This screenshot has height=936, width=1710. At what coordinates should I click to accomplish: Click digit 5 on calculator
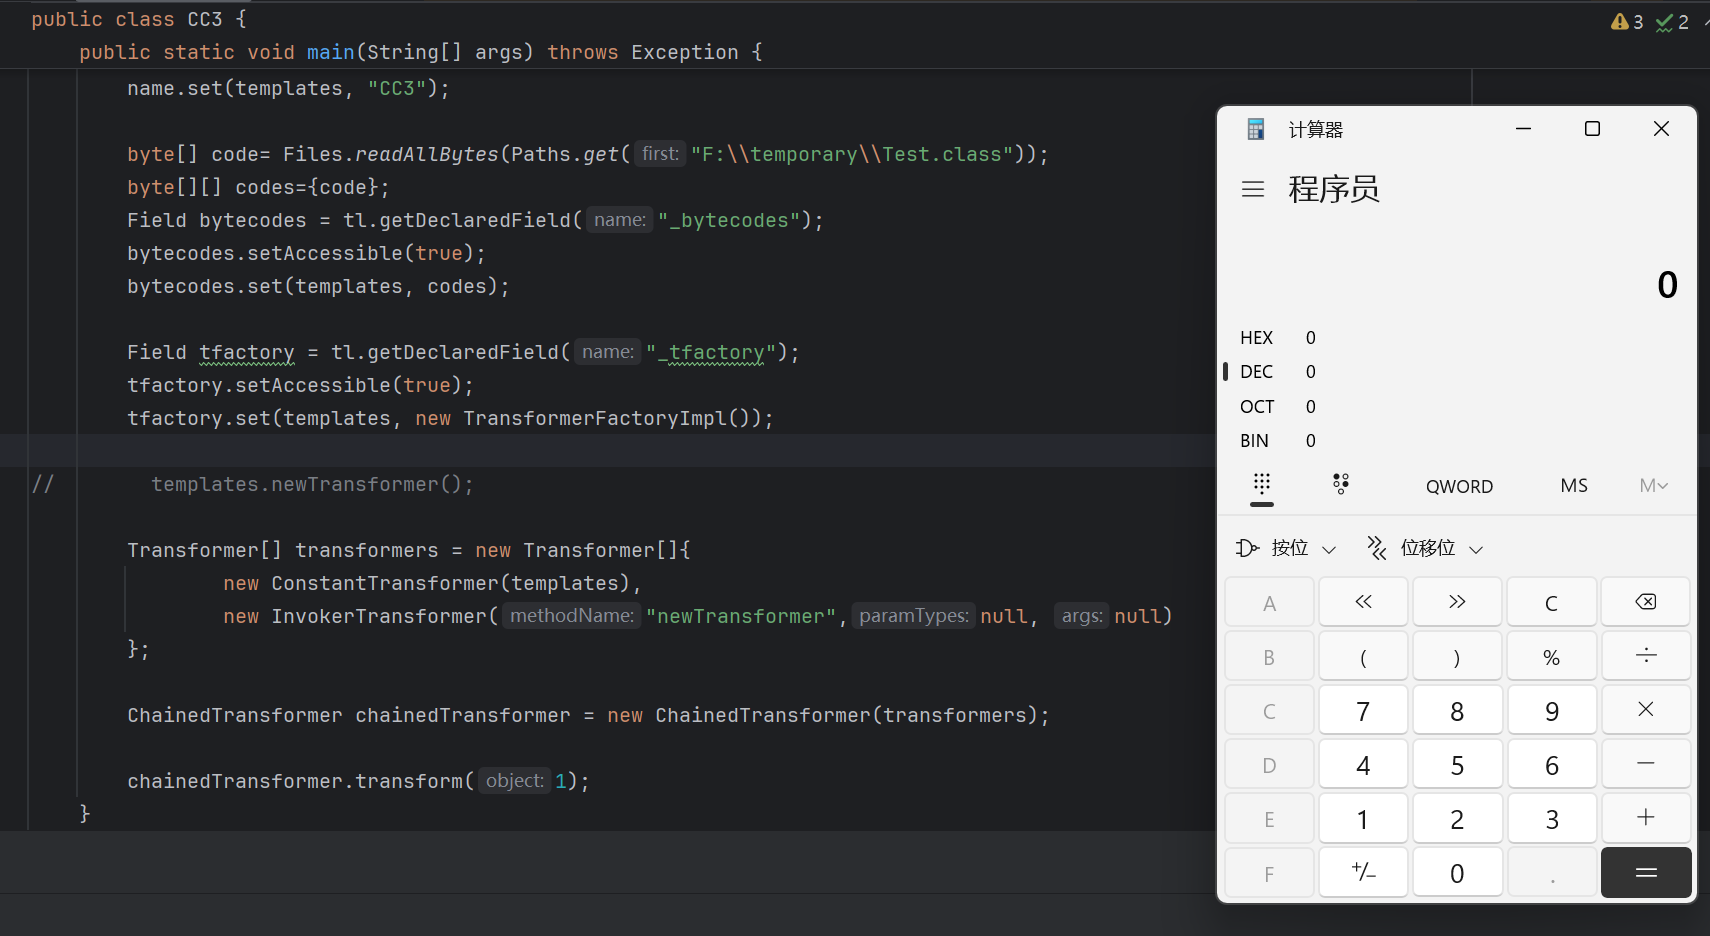(1457, 764)
